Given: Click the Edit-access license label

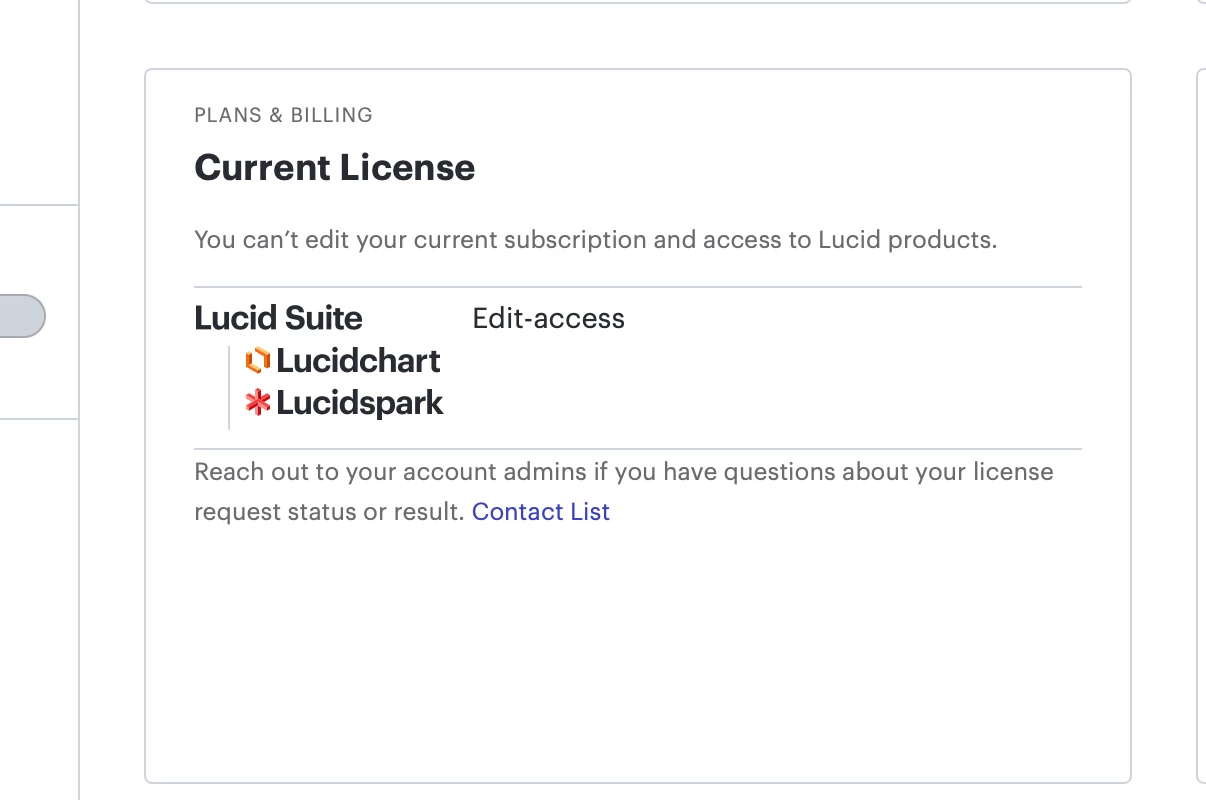Looking at the screenshot, I should (x=549, y=318).
